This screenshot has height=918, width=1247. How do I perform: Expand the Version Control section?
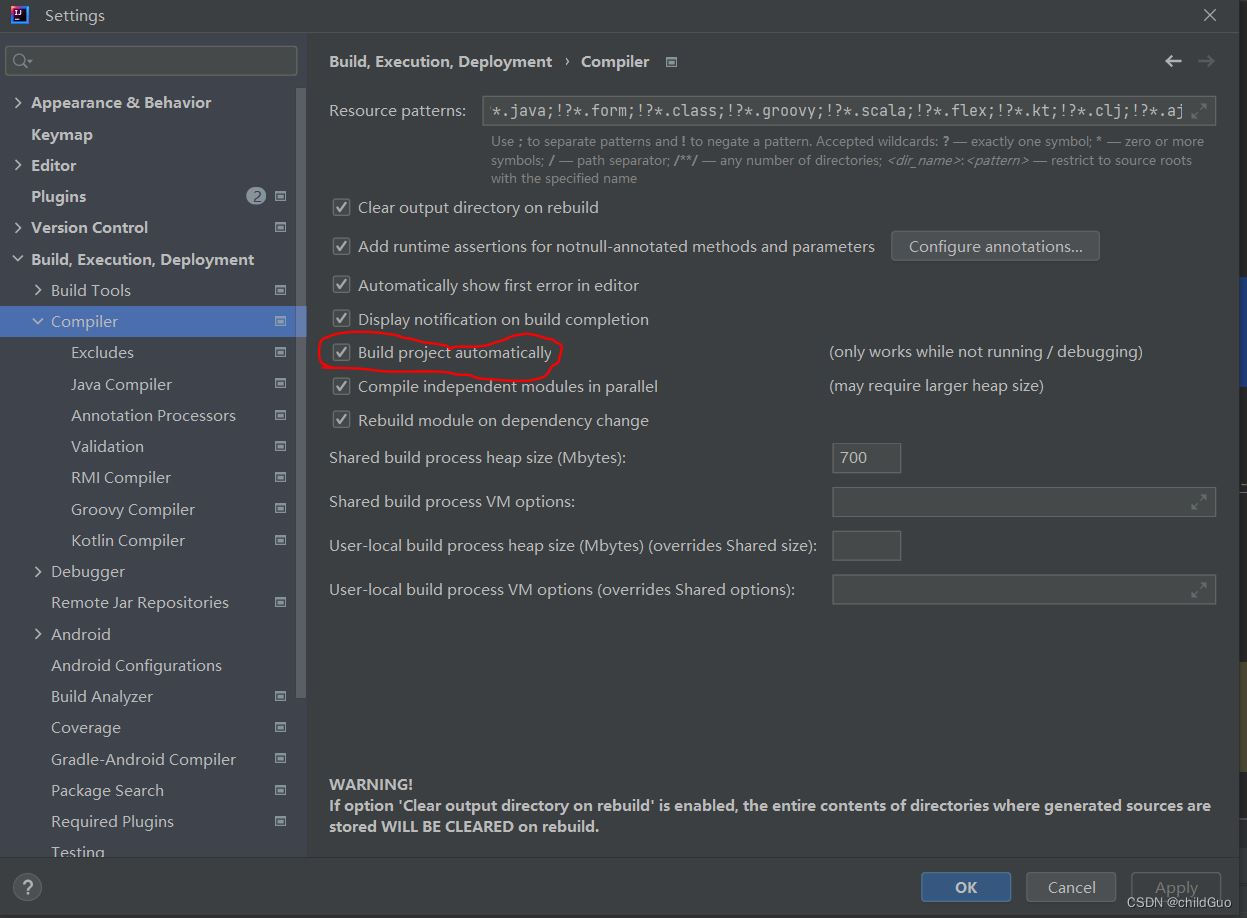[18, 227]
